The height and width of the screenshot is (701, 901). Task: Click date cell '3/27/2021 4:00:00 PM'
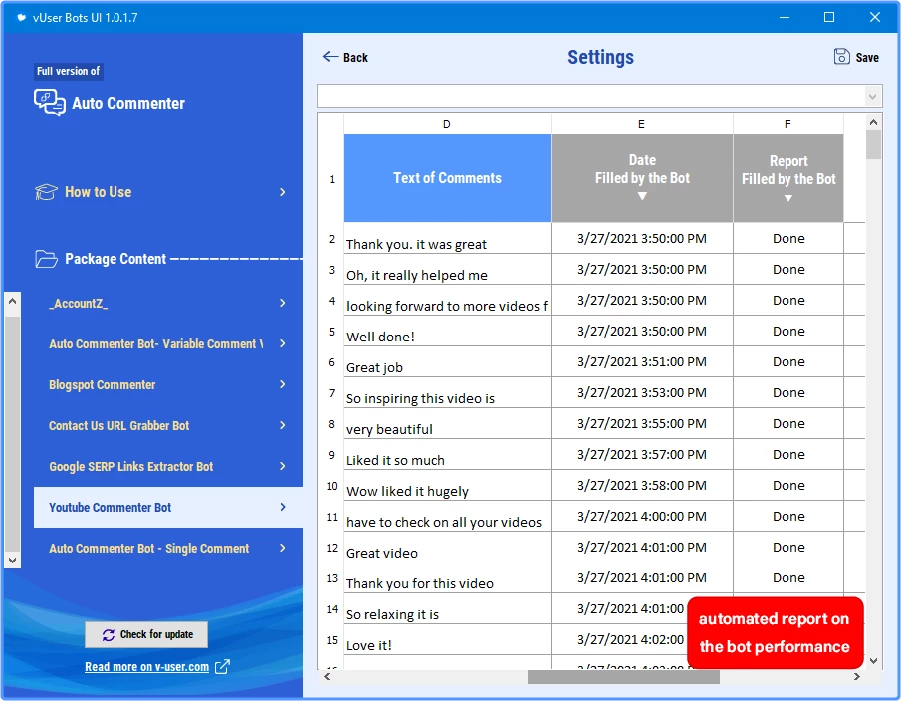coord(642,517)
